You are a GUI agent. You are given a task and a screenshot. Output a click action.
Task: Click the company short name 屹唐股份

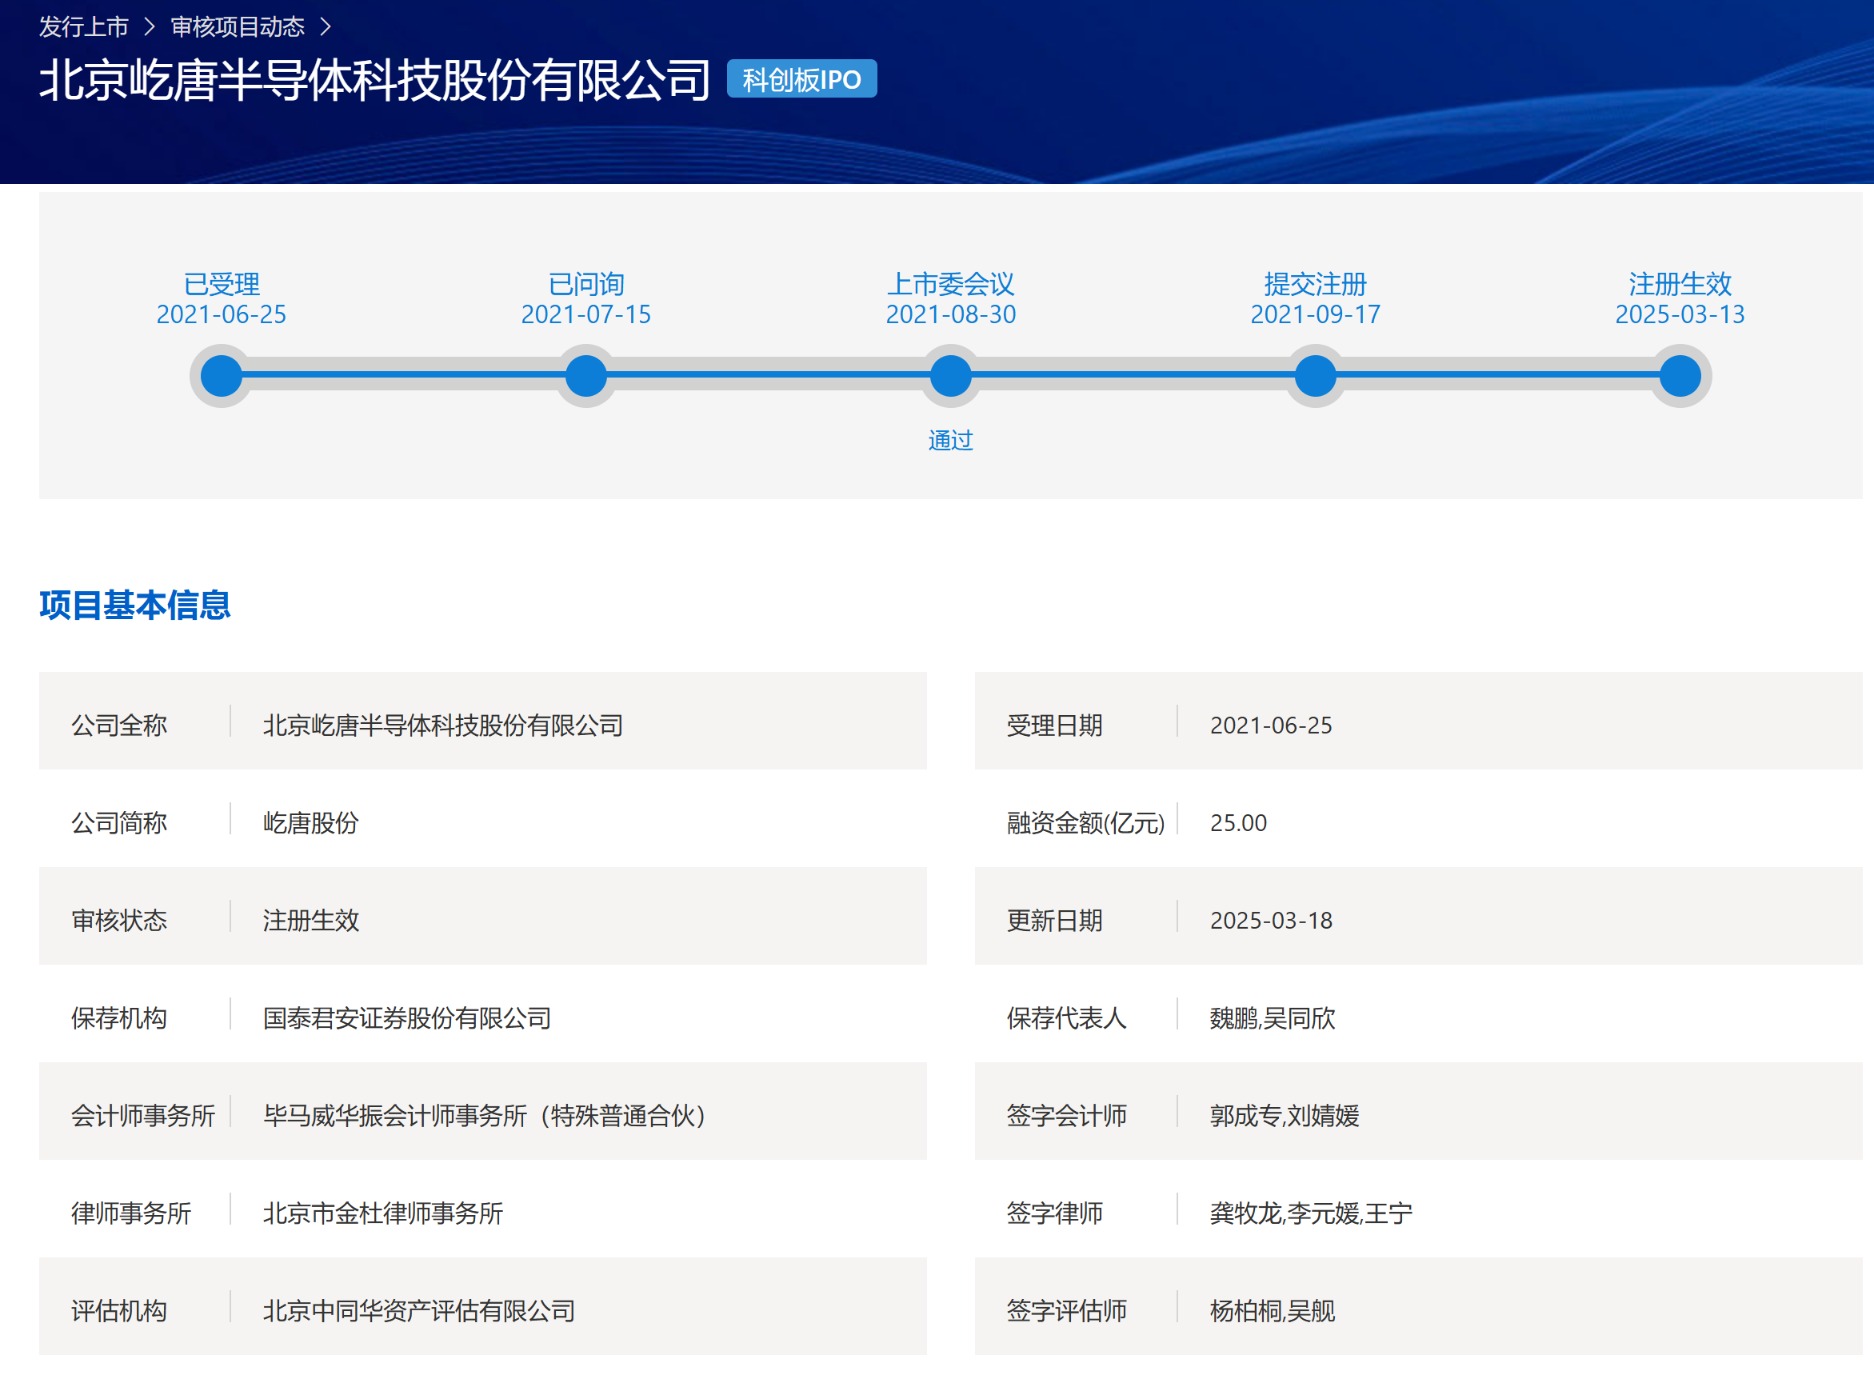point(311,823)
